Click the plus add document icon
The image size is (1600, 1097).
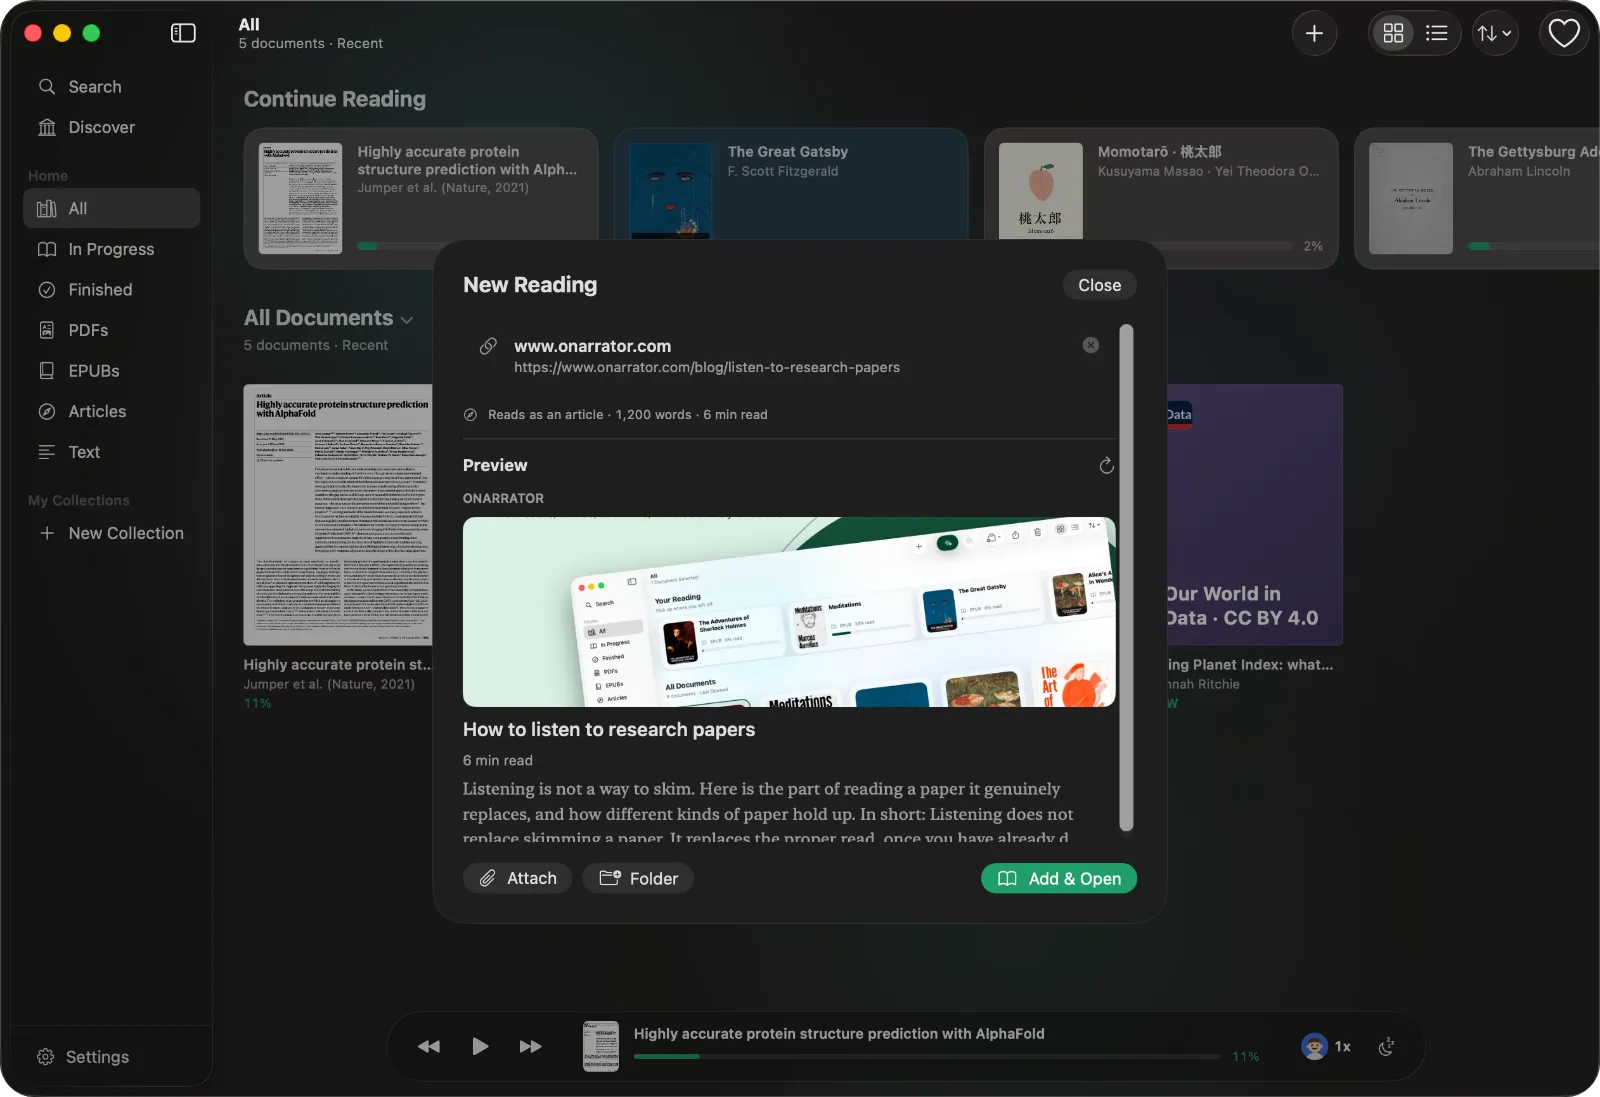pyautogui.click(x=1314, y=34)
